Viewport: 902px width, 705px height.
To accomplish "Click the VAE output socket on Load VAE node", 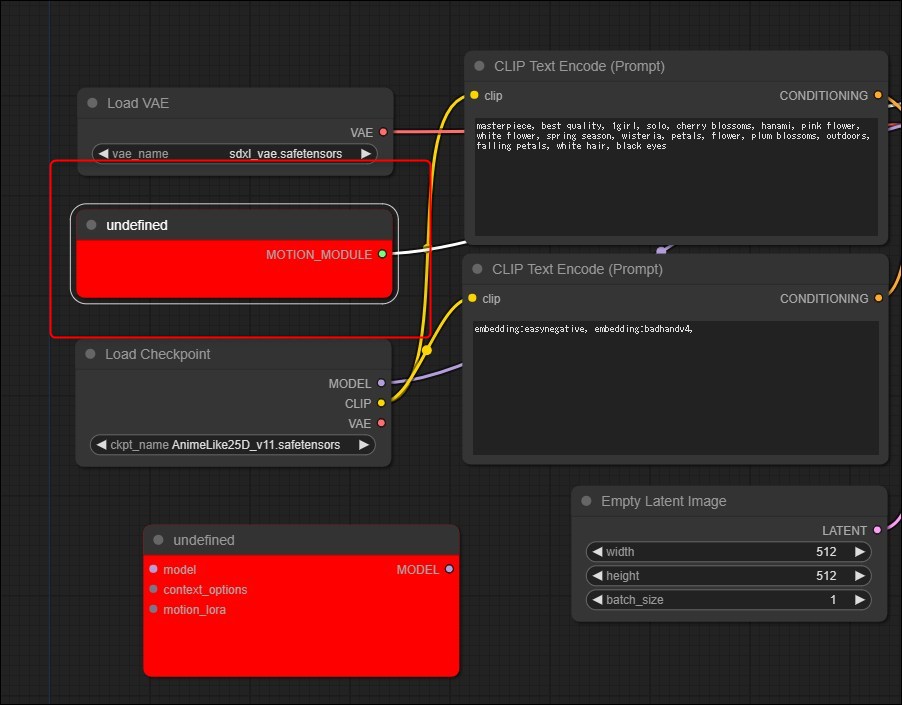I will coord(383,132).
